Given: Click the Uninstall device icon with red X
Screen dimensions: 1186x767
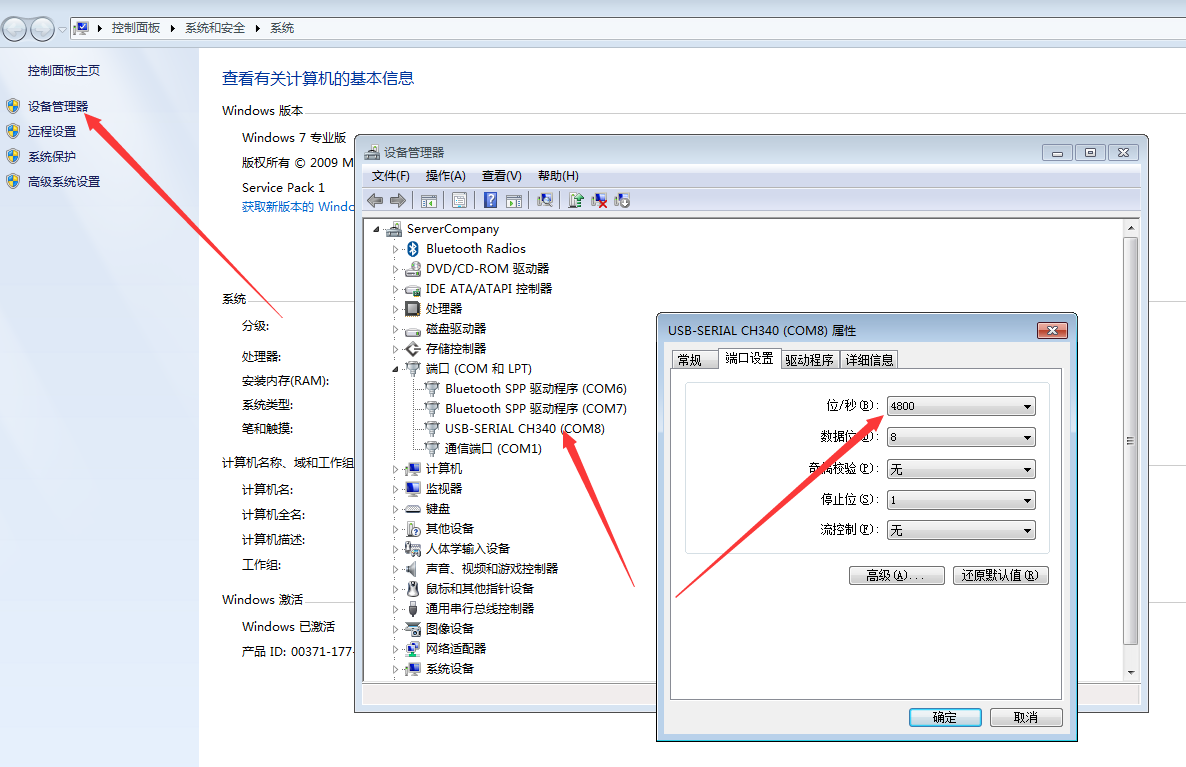Looking at the screenshot, I should coord(599,200).
